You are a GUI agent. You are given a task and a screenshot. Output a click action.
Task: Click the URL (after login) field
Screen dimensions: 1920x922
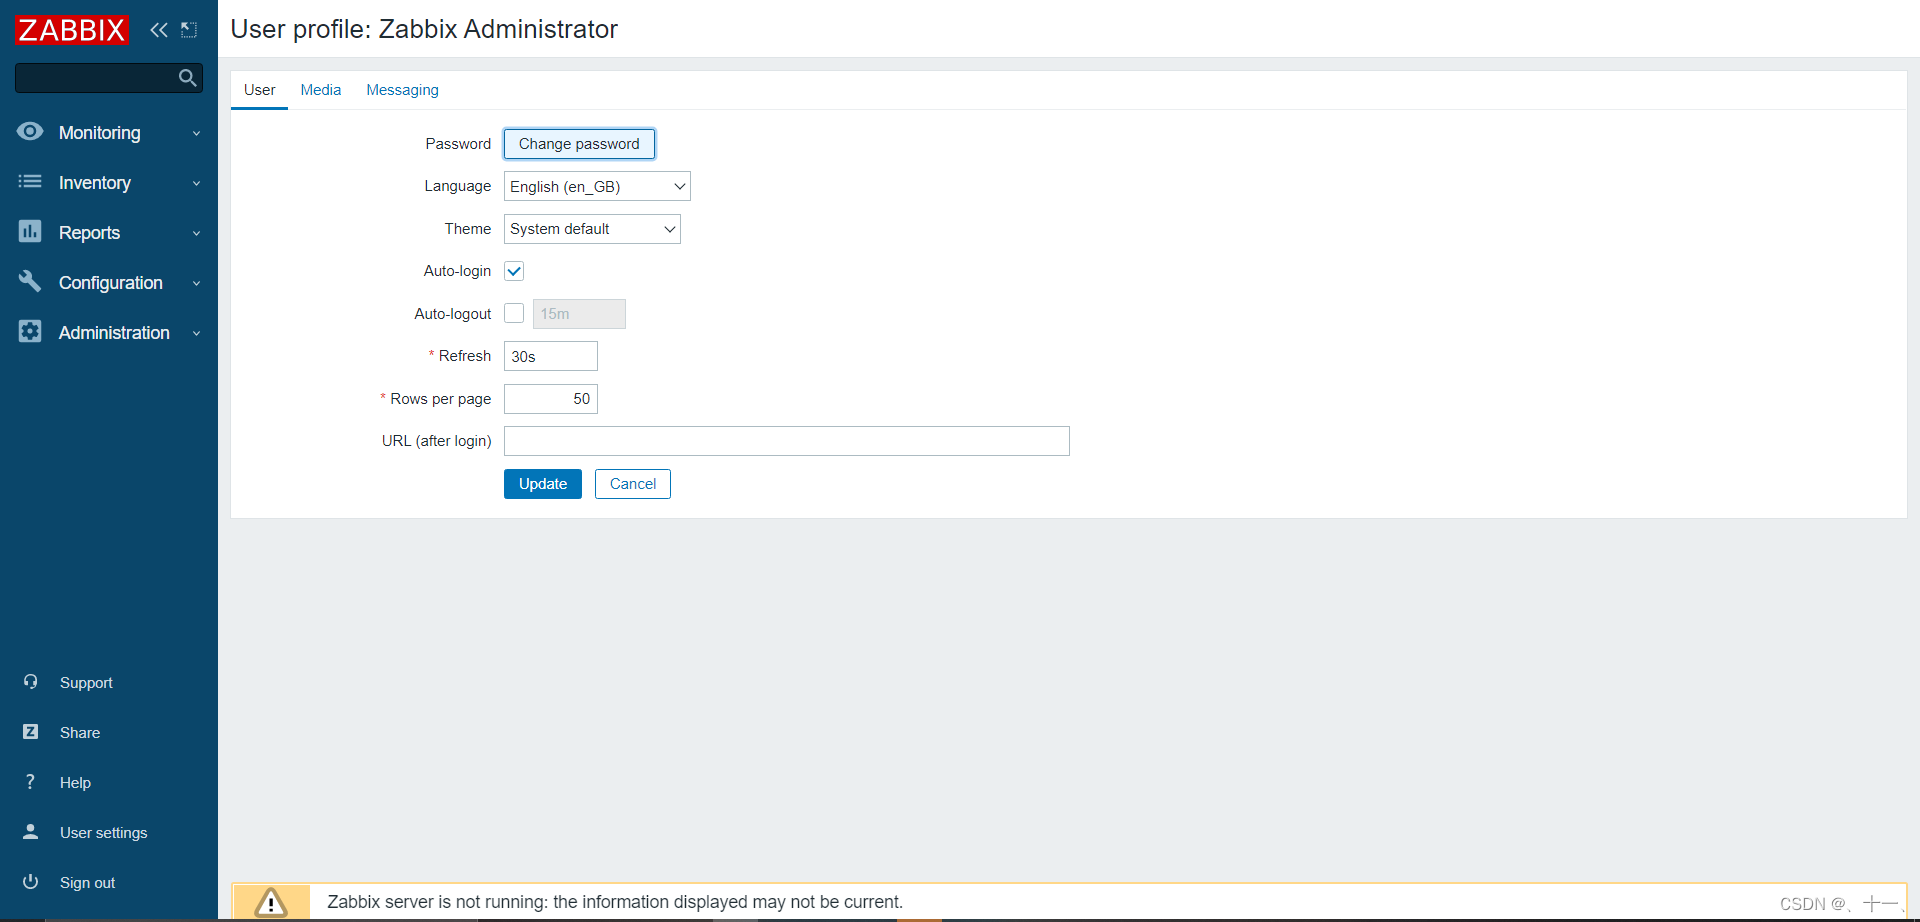[787, 441]
